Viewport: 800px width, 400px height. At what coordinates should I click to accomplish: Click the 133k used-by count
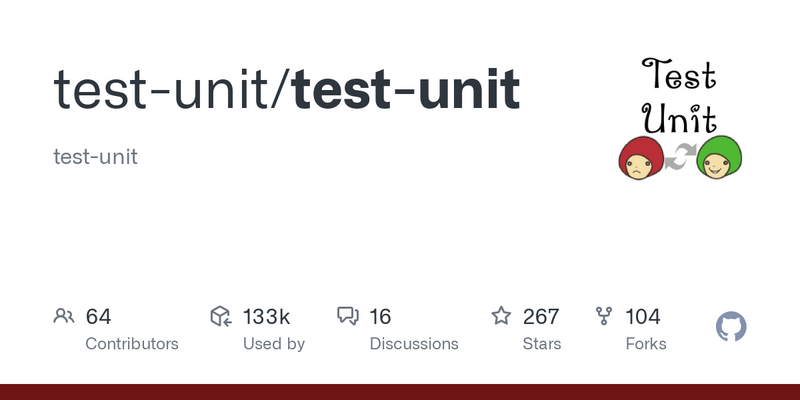coord(266,316)
